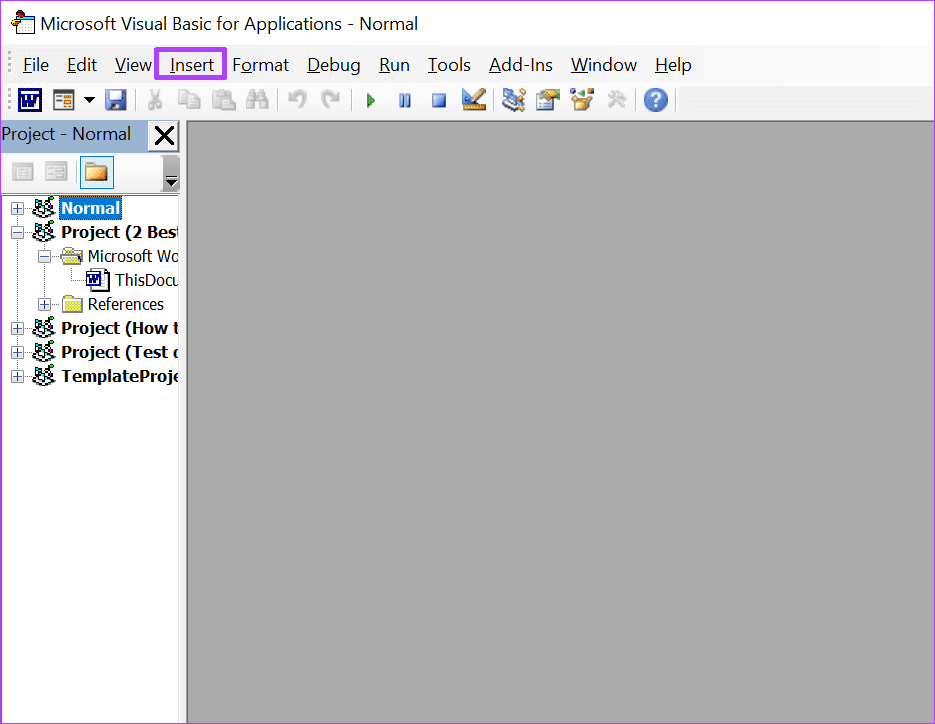Open the Run menu

(x=394, y=65)
